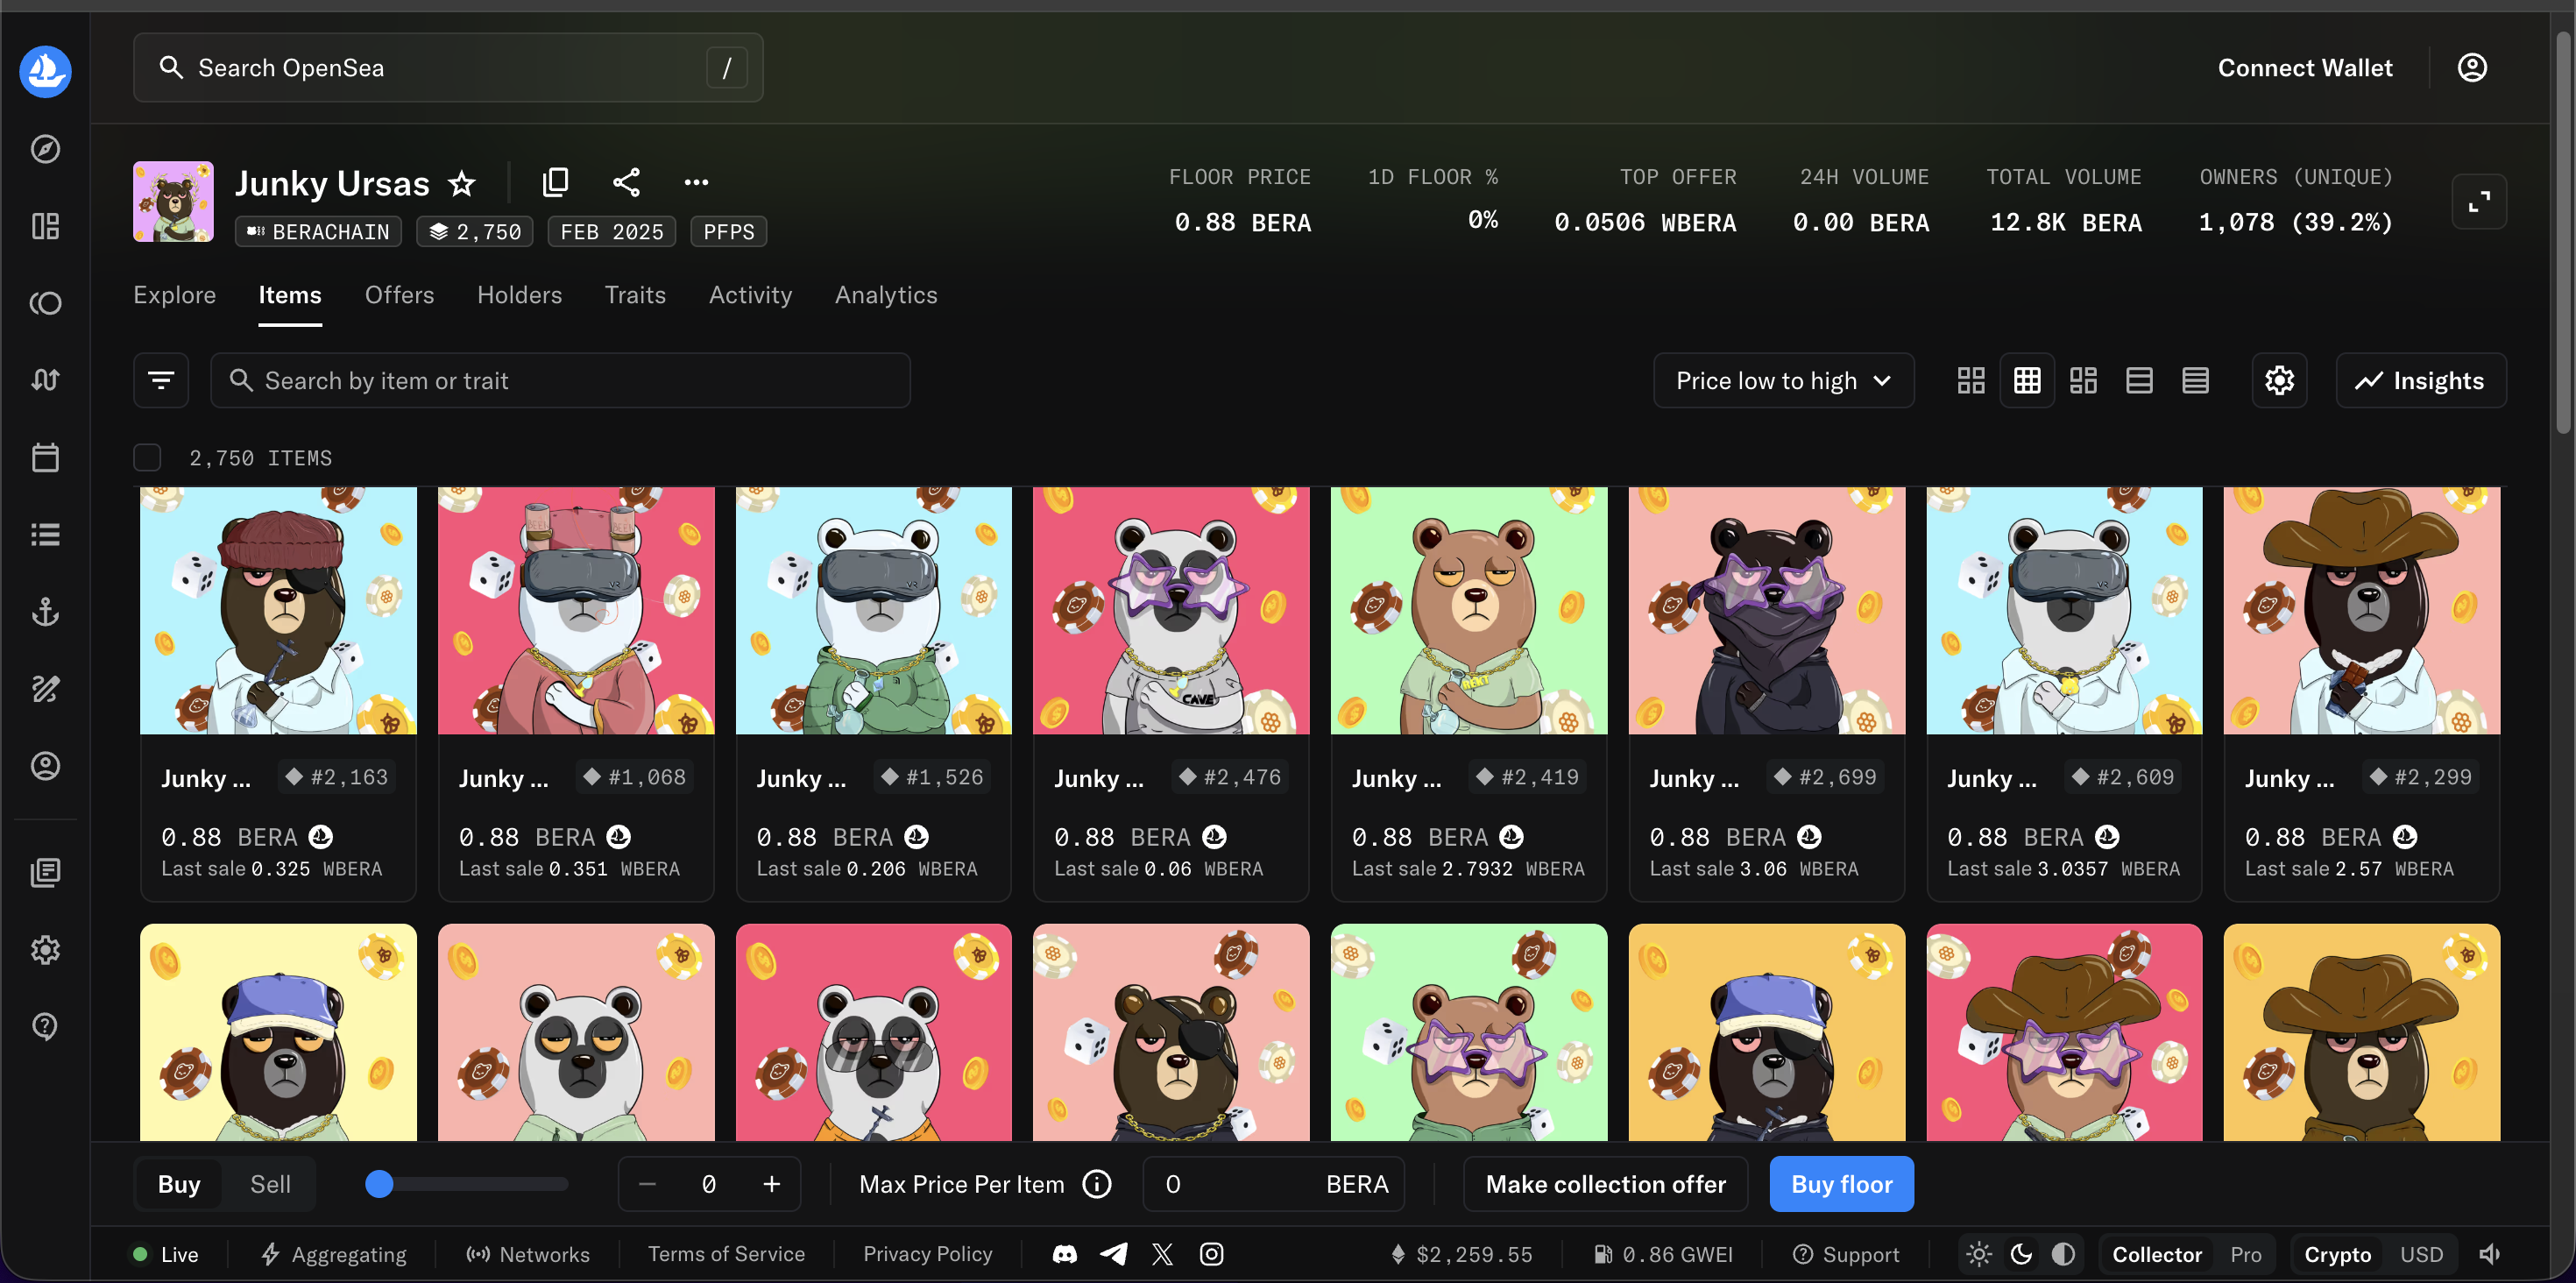2576x1283 pixels.
Task: Share the Junky Ursas collection
Action: coord(626,182)
